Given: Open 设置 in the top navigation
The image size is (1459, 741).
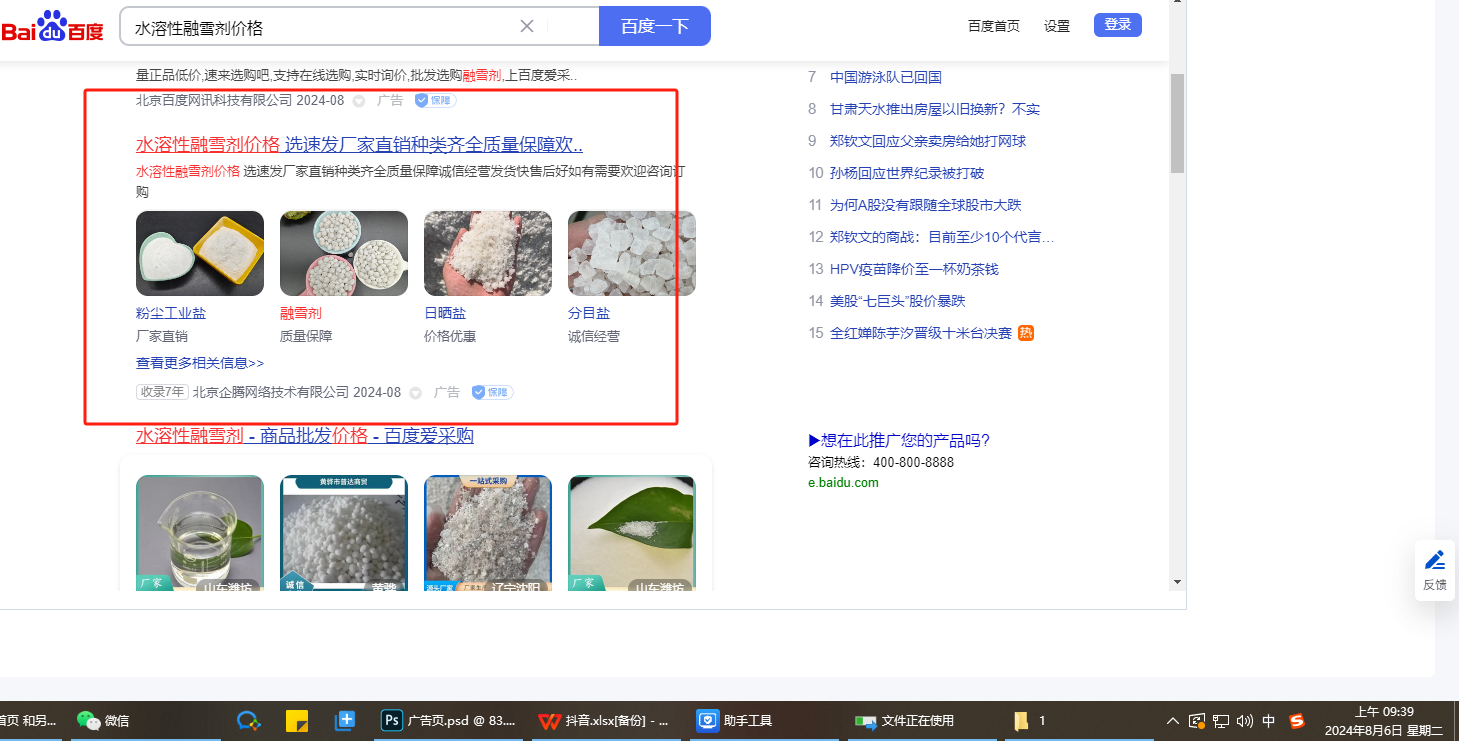Looking at the screenshot, I should [1057, 26].
